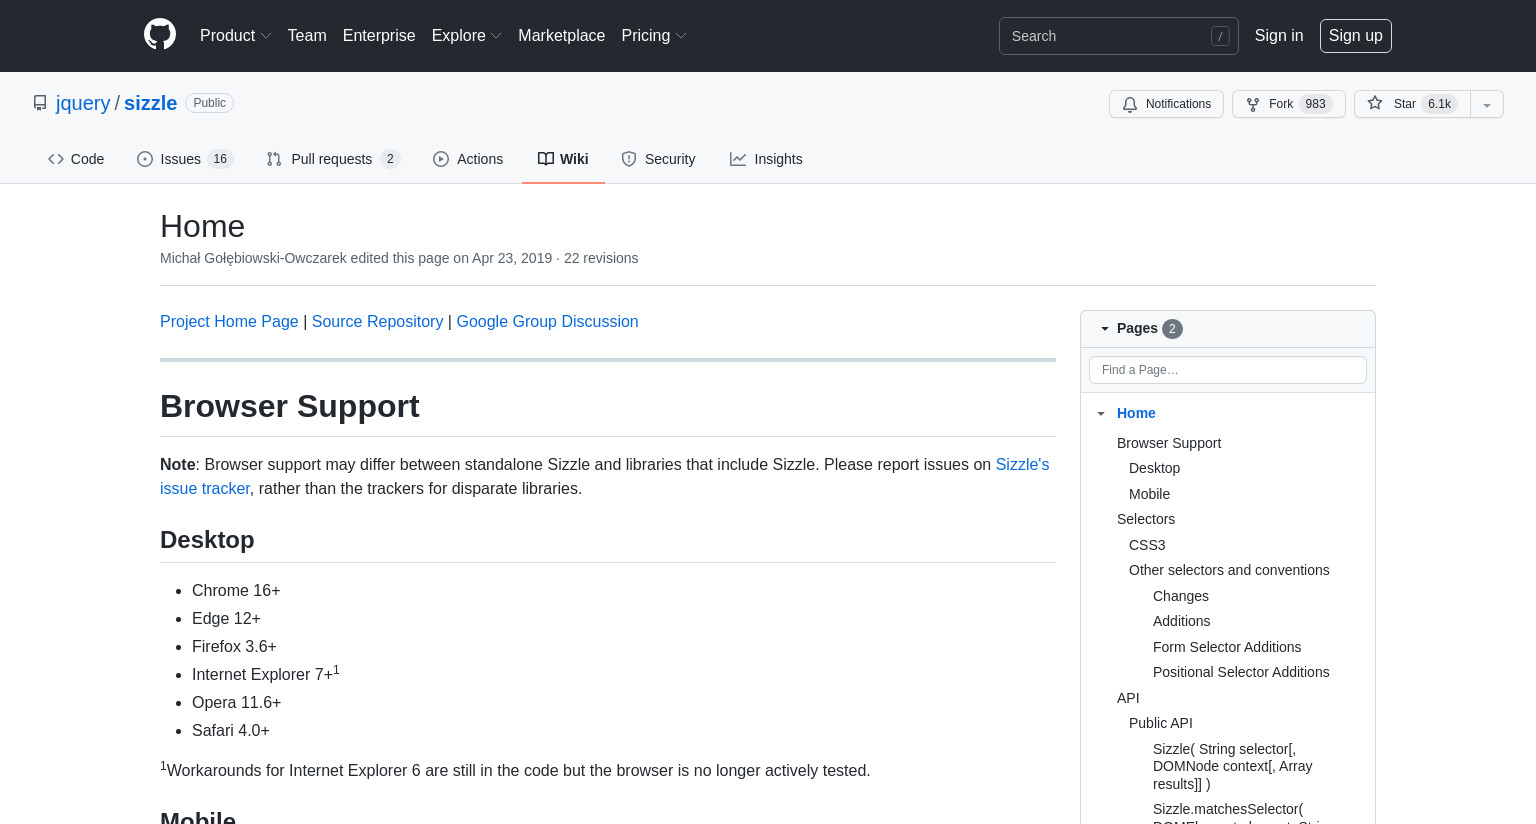
Task: Collapse the Home page tree arrow
Action: [x=1101, y=413]
